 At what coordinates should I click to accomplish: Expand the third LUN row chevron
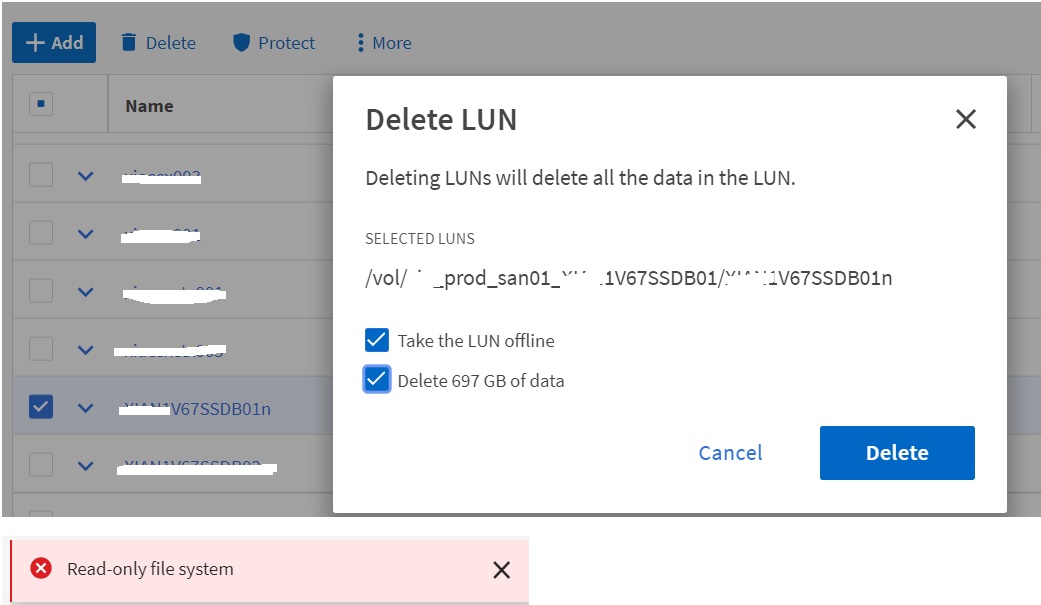(86, 292)
